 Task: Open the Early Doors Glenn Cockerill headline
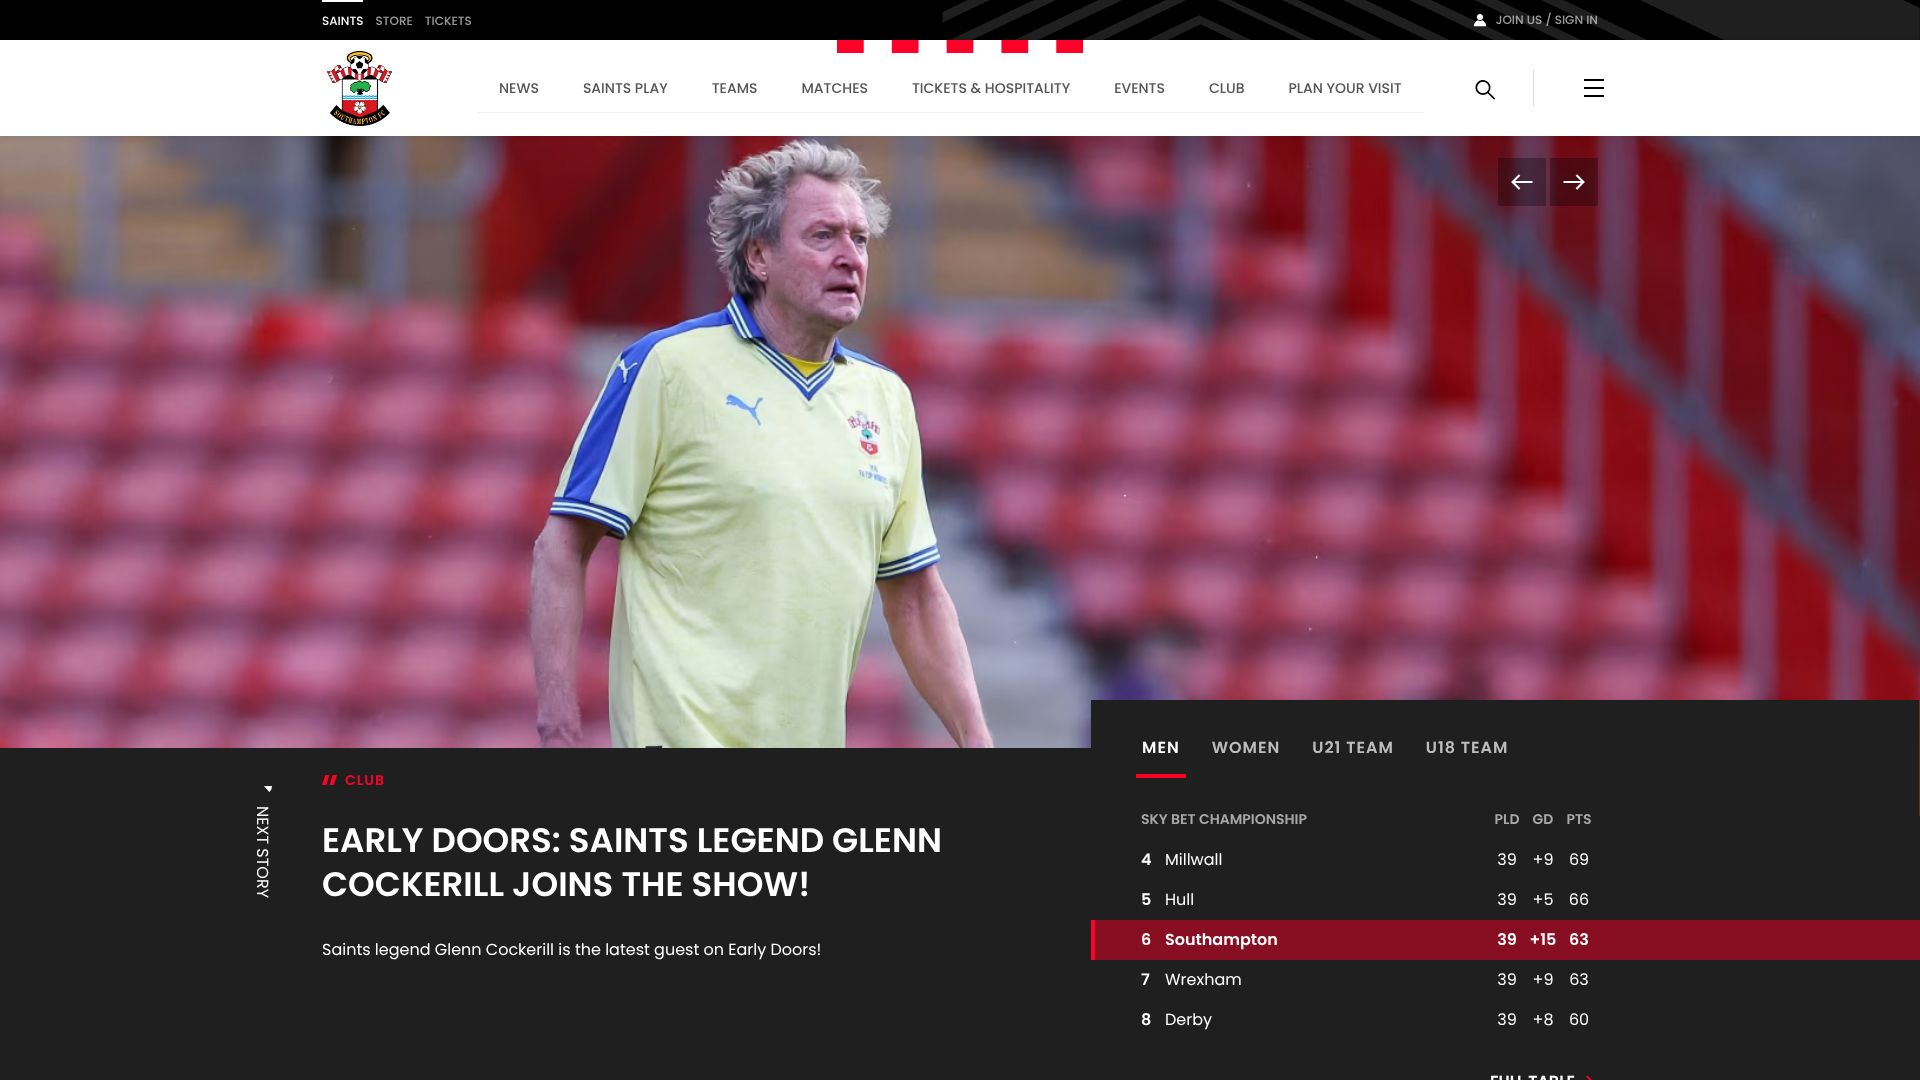pyautogui.click(x=631, y=862)
